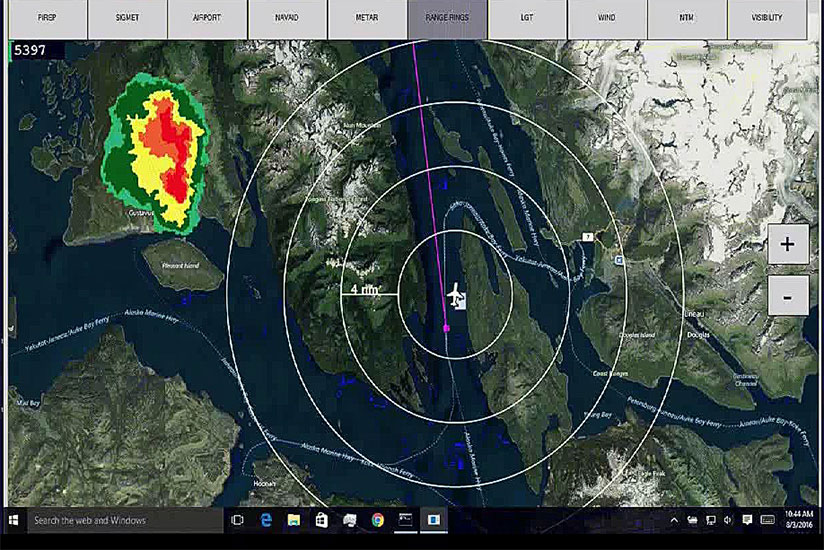Toggle the NAVAID overlay button
The image size is (824, 550).
coord(287,18)
